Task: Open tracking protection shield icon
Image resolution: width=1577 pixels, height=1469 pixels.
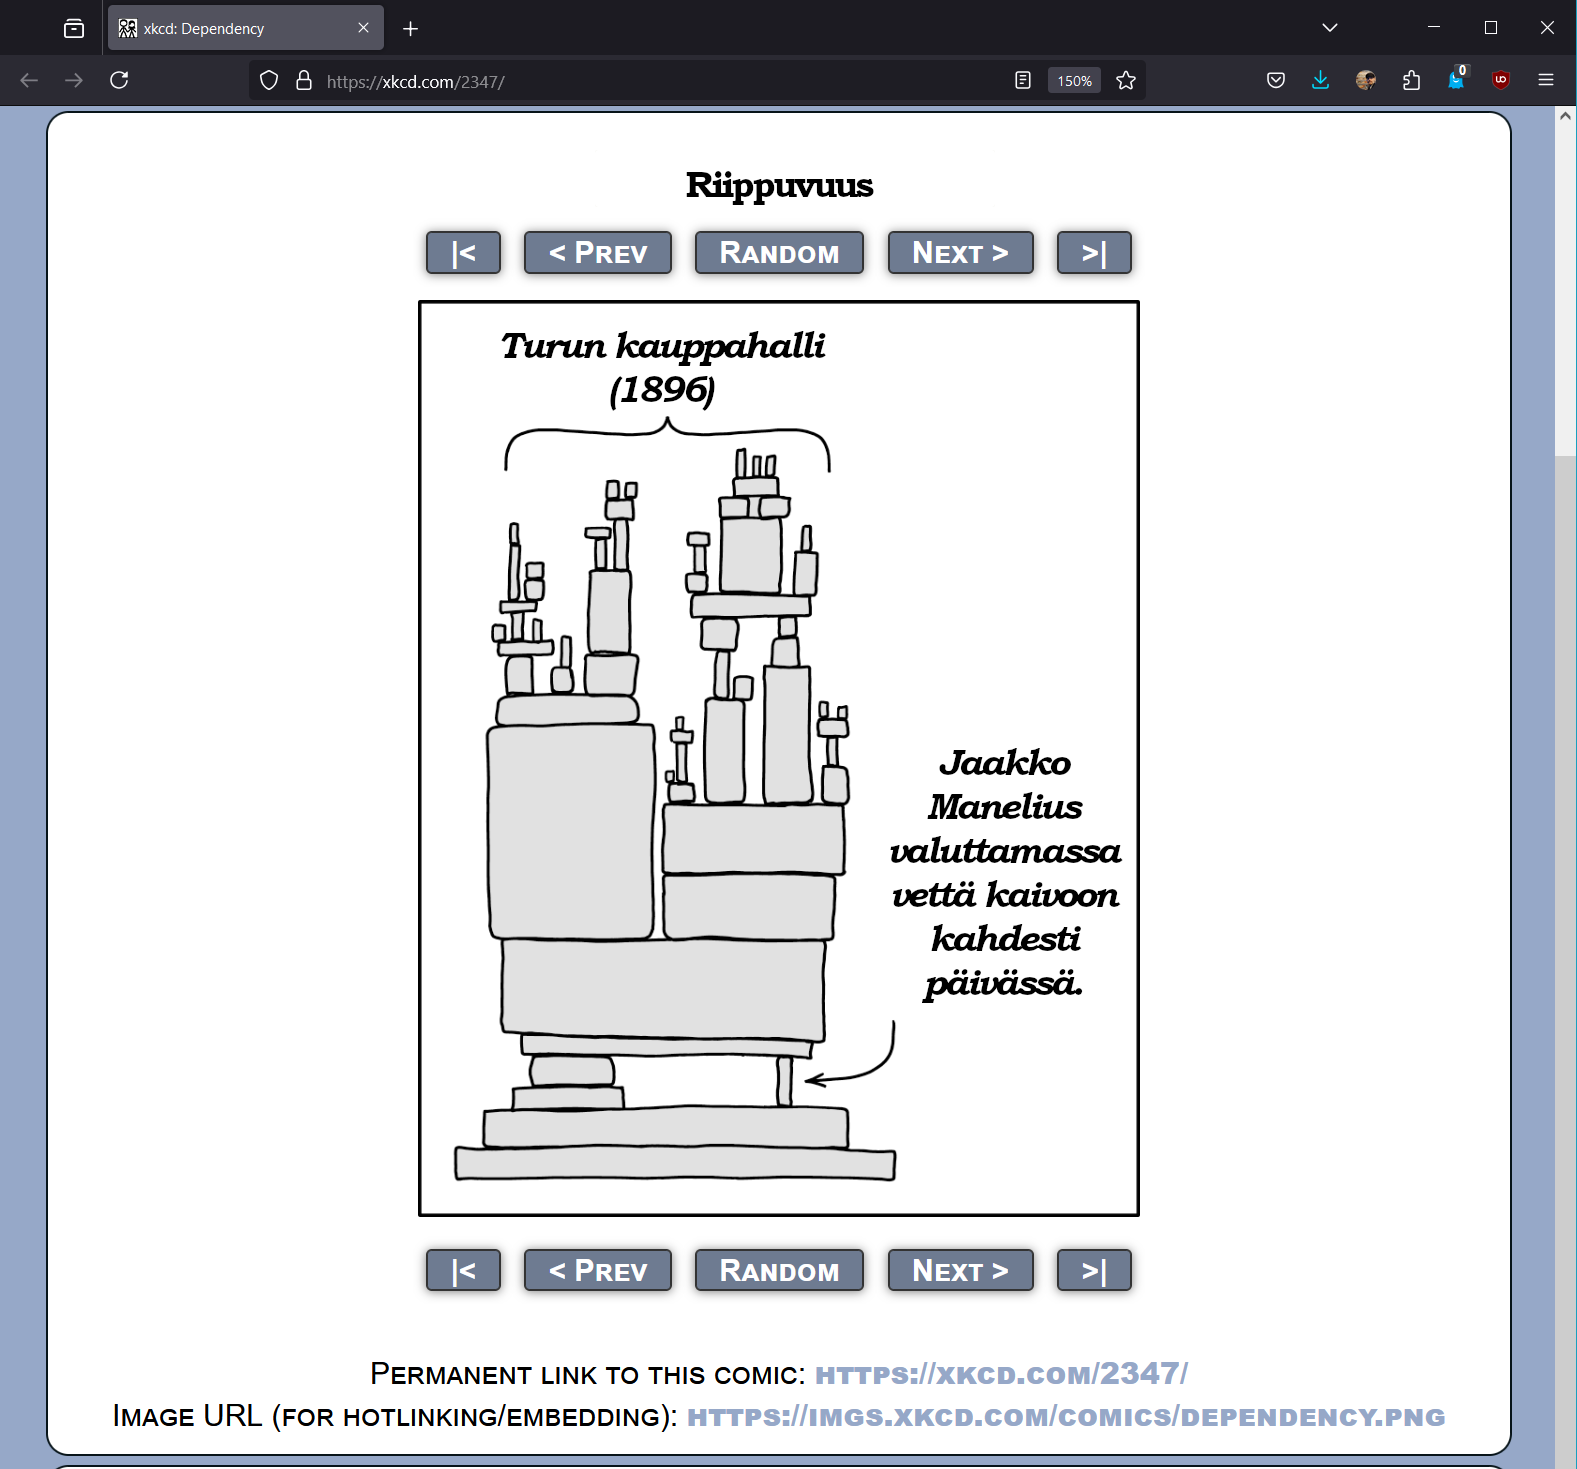Action: (x=269, y=81)
